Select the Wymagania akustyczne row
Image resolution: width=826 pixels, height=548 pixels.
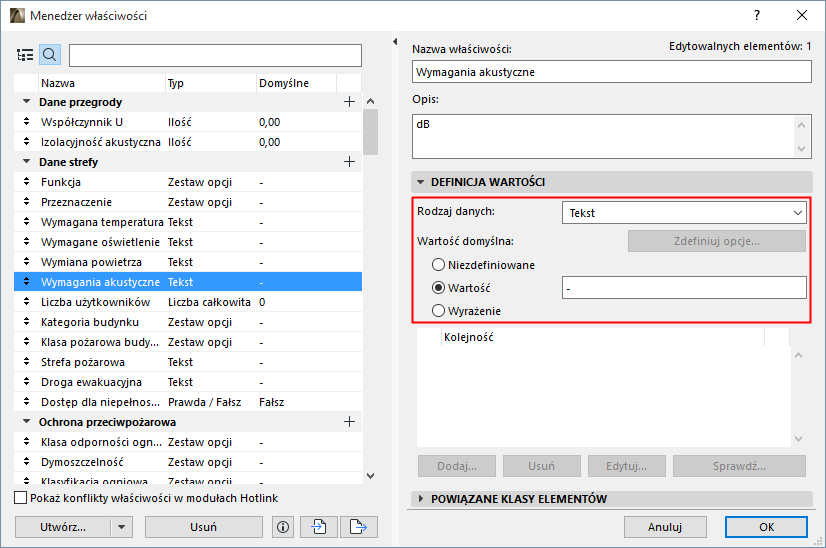point(188,282)
